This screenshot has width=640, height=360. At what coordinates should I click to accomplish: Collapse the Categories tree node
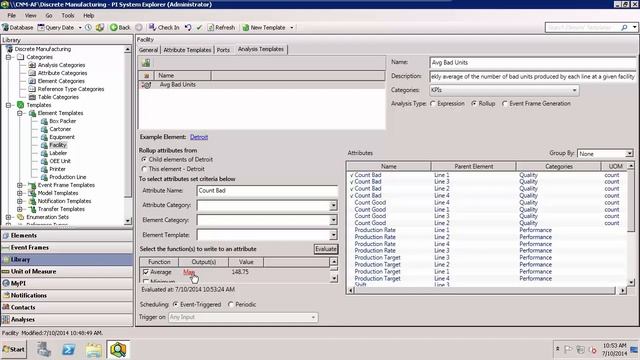8,57
